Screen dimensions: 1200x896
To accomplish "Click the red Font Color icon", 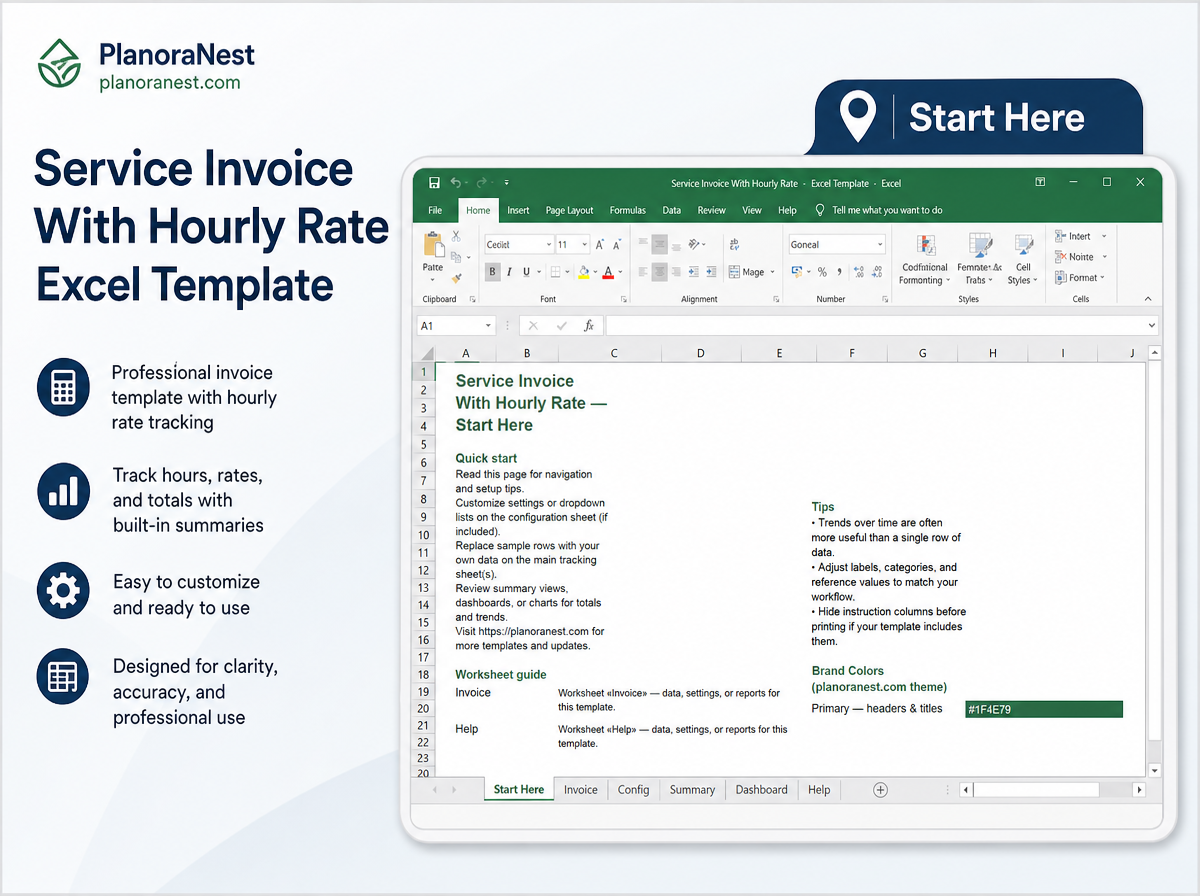I will click(608, 271).
